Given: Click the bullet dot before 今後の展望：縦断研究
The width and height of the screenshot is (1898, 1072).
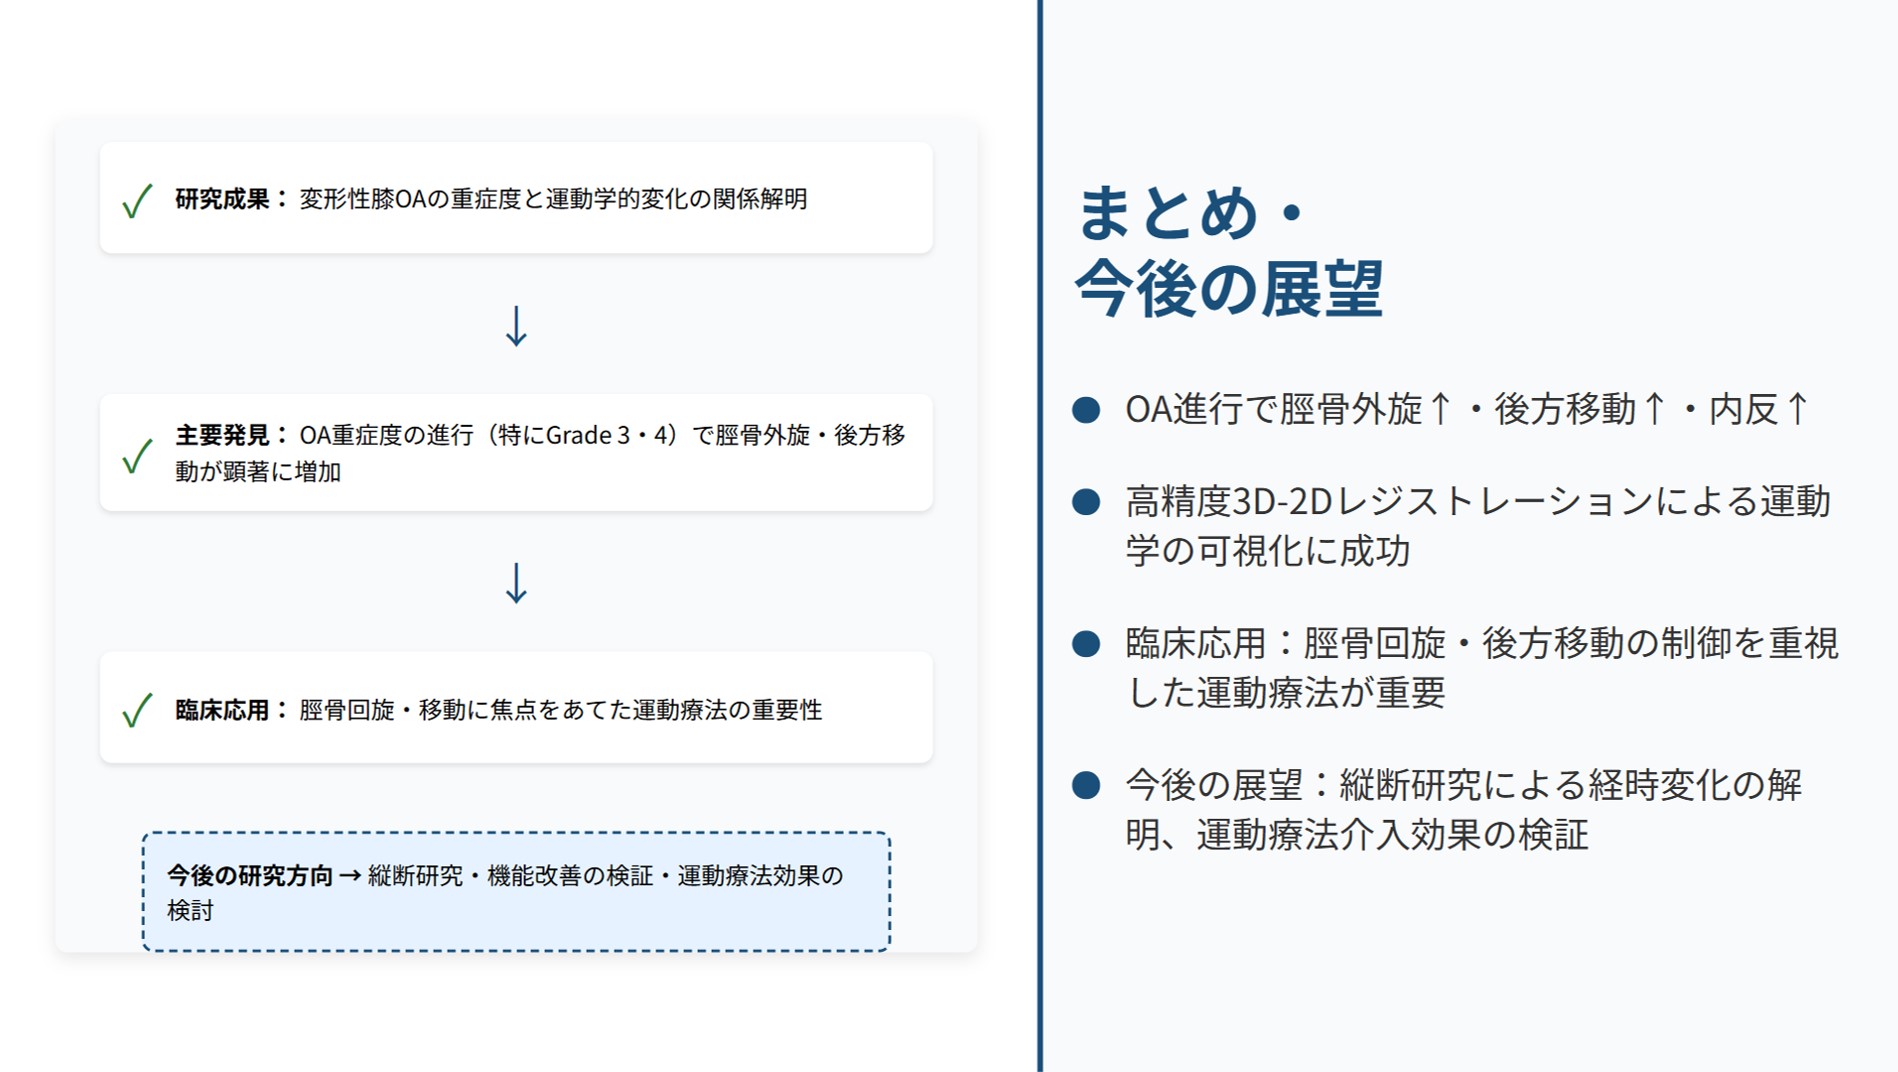Looking at the screenshot, I should click(1086, 786).
